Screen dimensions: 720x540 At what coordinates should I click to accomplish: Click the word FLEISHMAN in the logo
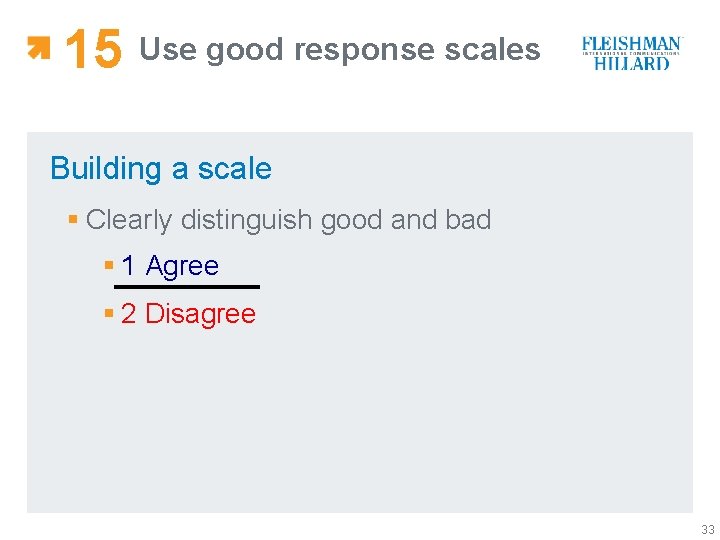(632, 44)
